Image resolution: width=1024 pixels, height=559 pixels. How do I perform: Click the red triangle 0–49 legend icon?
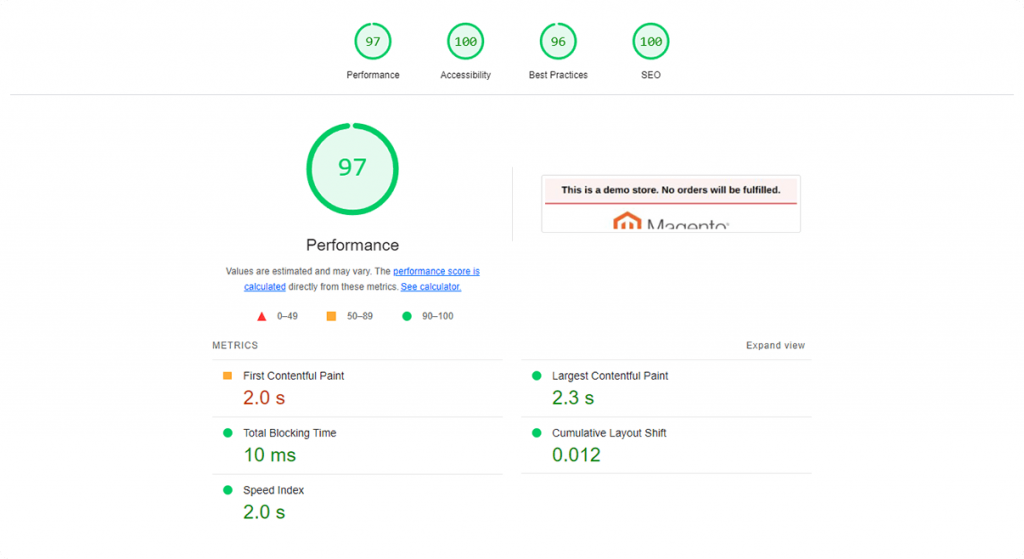(x=262, y=316)
